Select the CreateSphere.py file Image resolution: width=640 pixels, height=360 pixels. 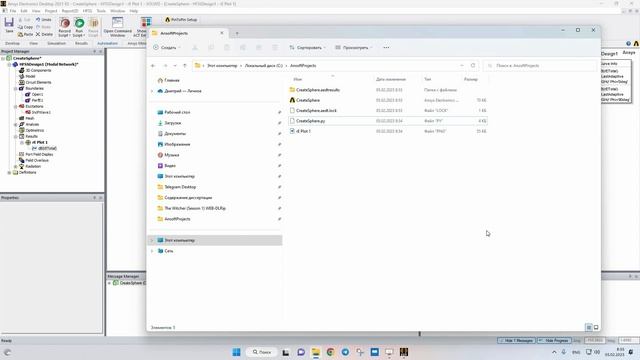(388, 121)
